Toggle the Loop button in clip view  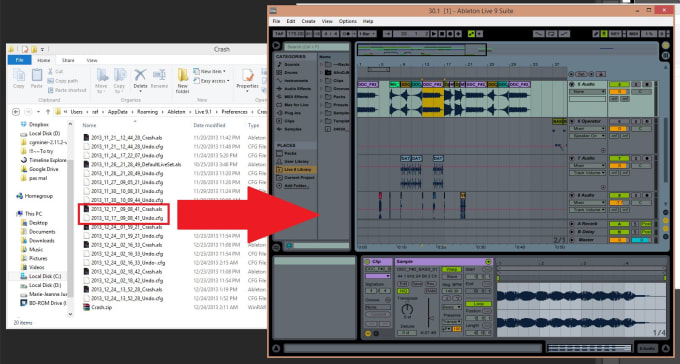tap(478, 304)
